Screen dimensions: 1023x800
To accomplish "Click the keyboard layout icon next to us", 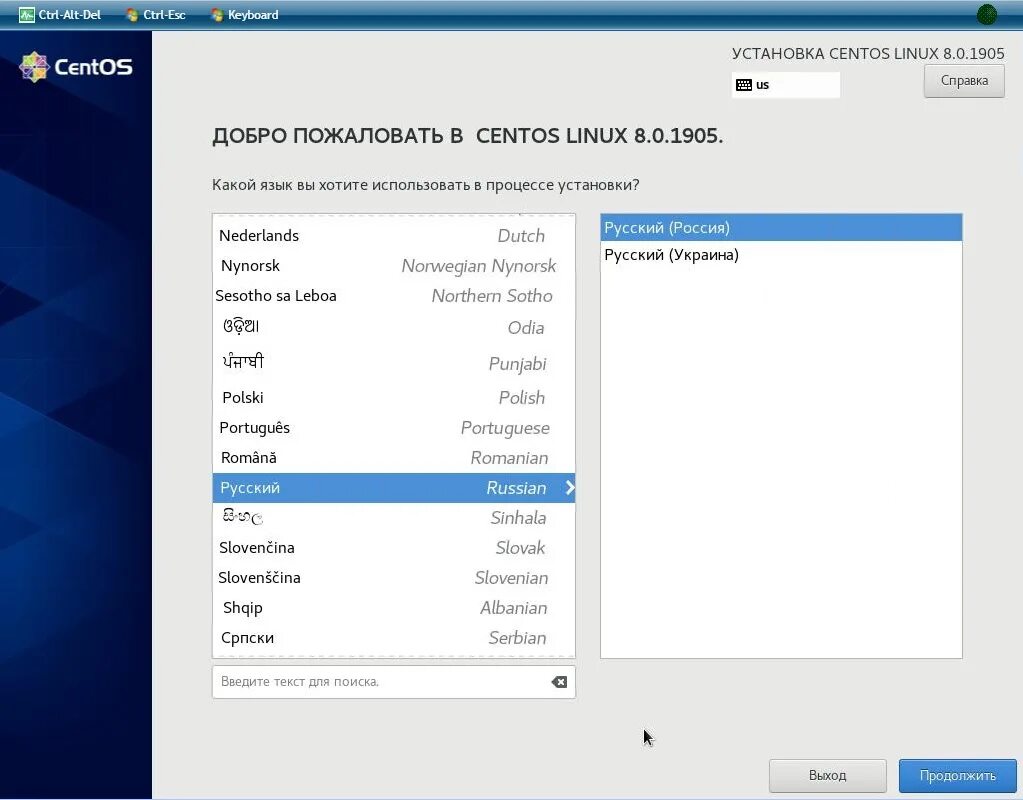I will tap(743, 85).
